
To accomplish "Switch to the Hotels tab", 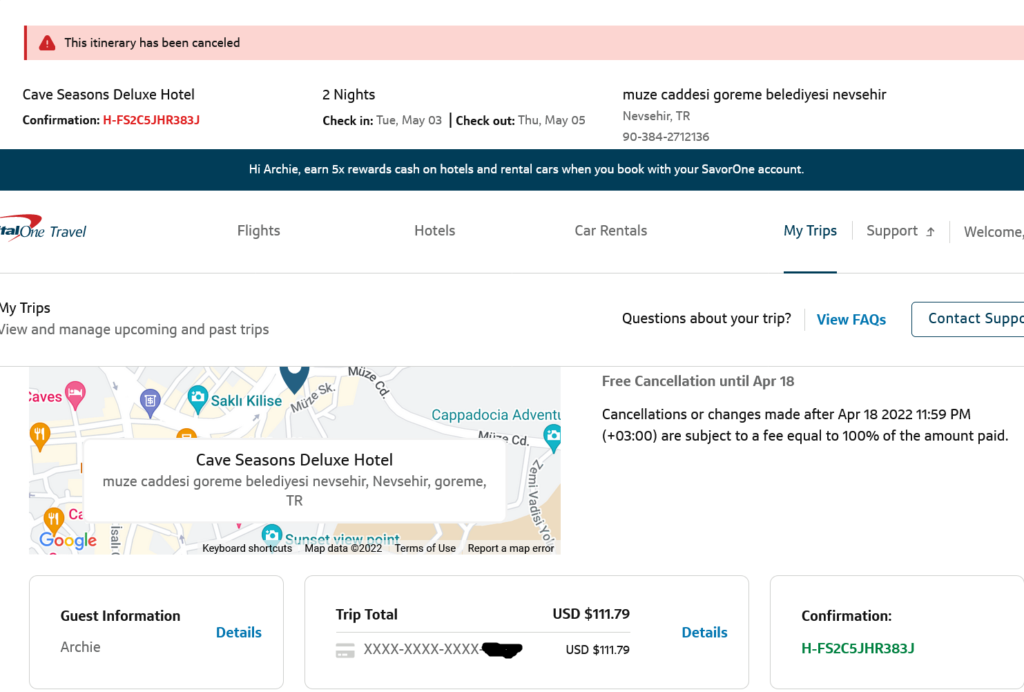I will coord(434,230).
